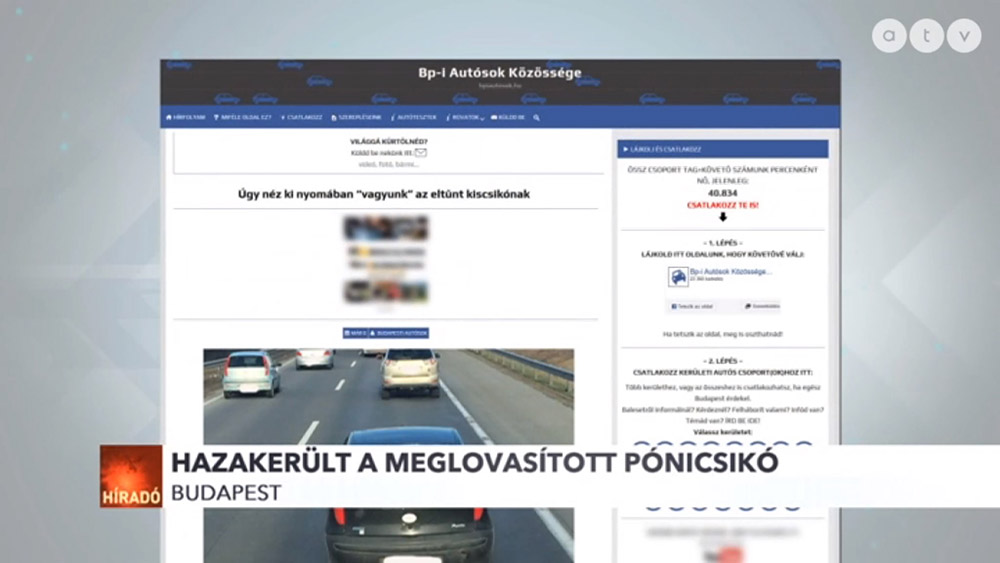1000x563 pixels.
Task: Click the envelope icon under Világgá kürtölnéd
Action: pyautogui.click(x=420, y=152)
